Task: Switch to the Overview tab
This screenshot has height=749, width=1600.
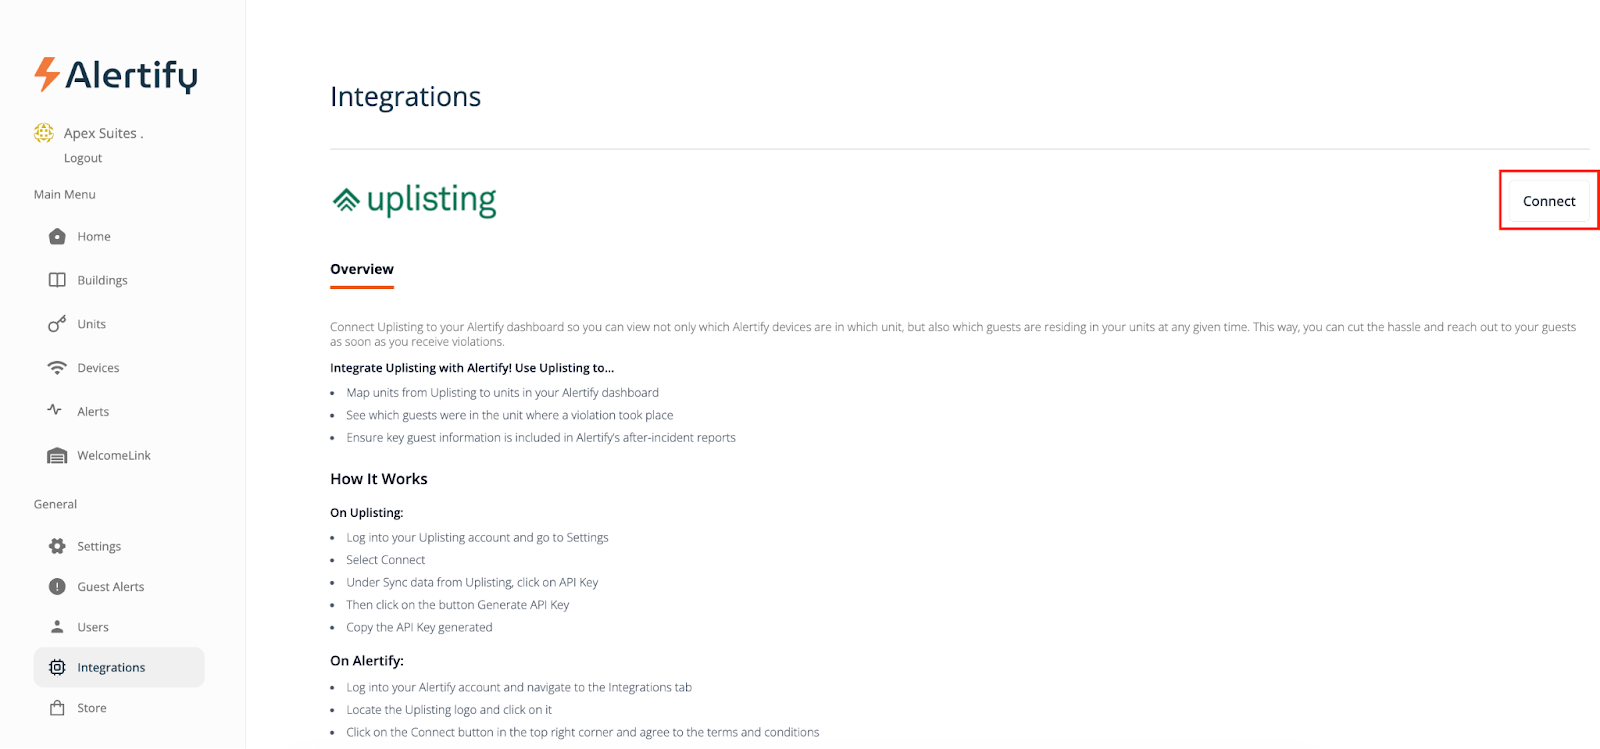Action: pos(362,269)
